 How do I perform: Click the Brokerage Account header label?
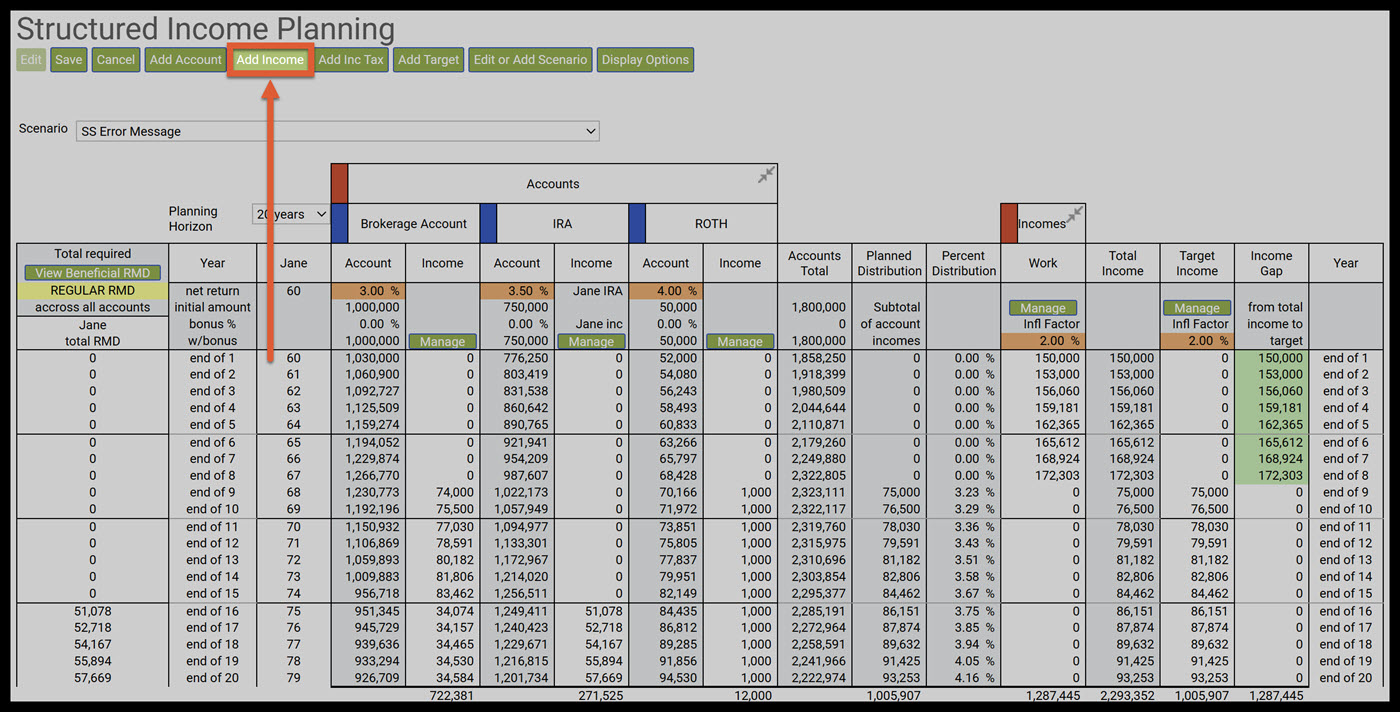pos(413,224)
